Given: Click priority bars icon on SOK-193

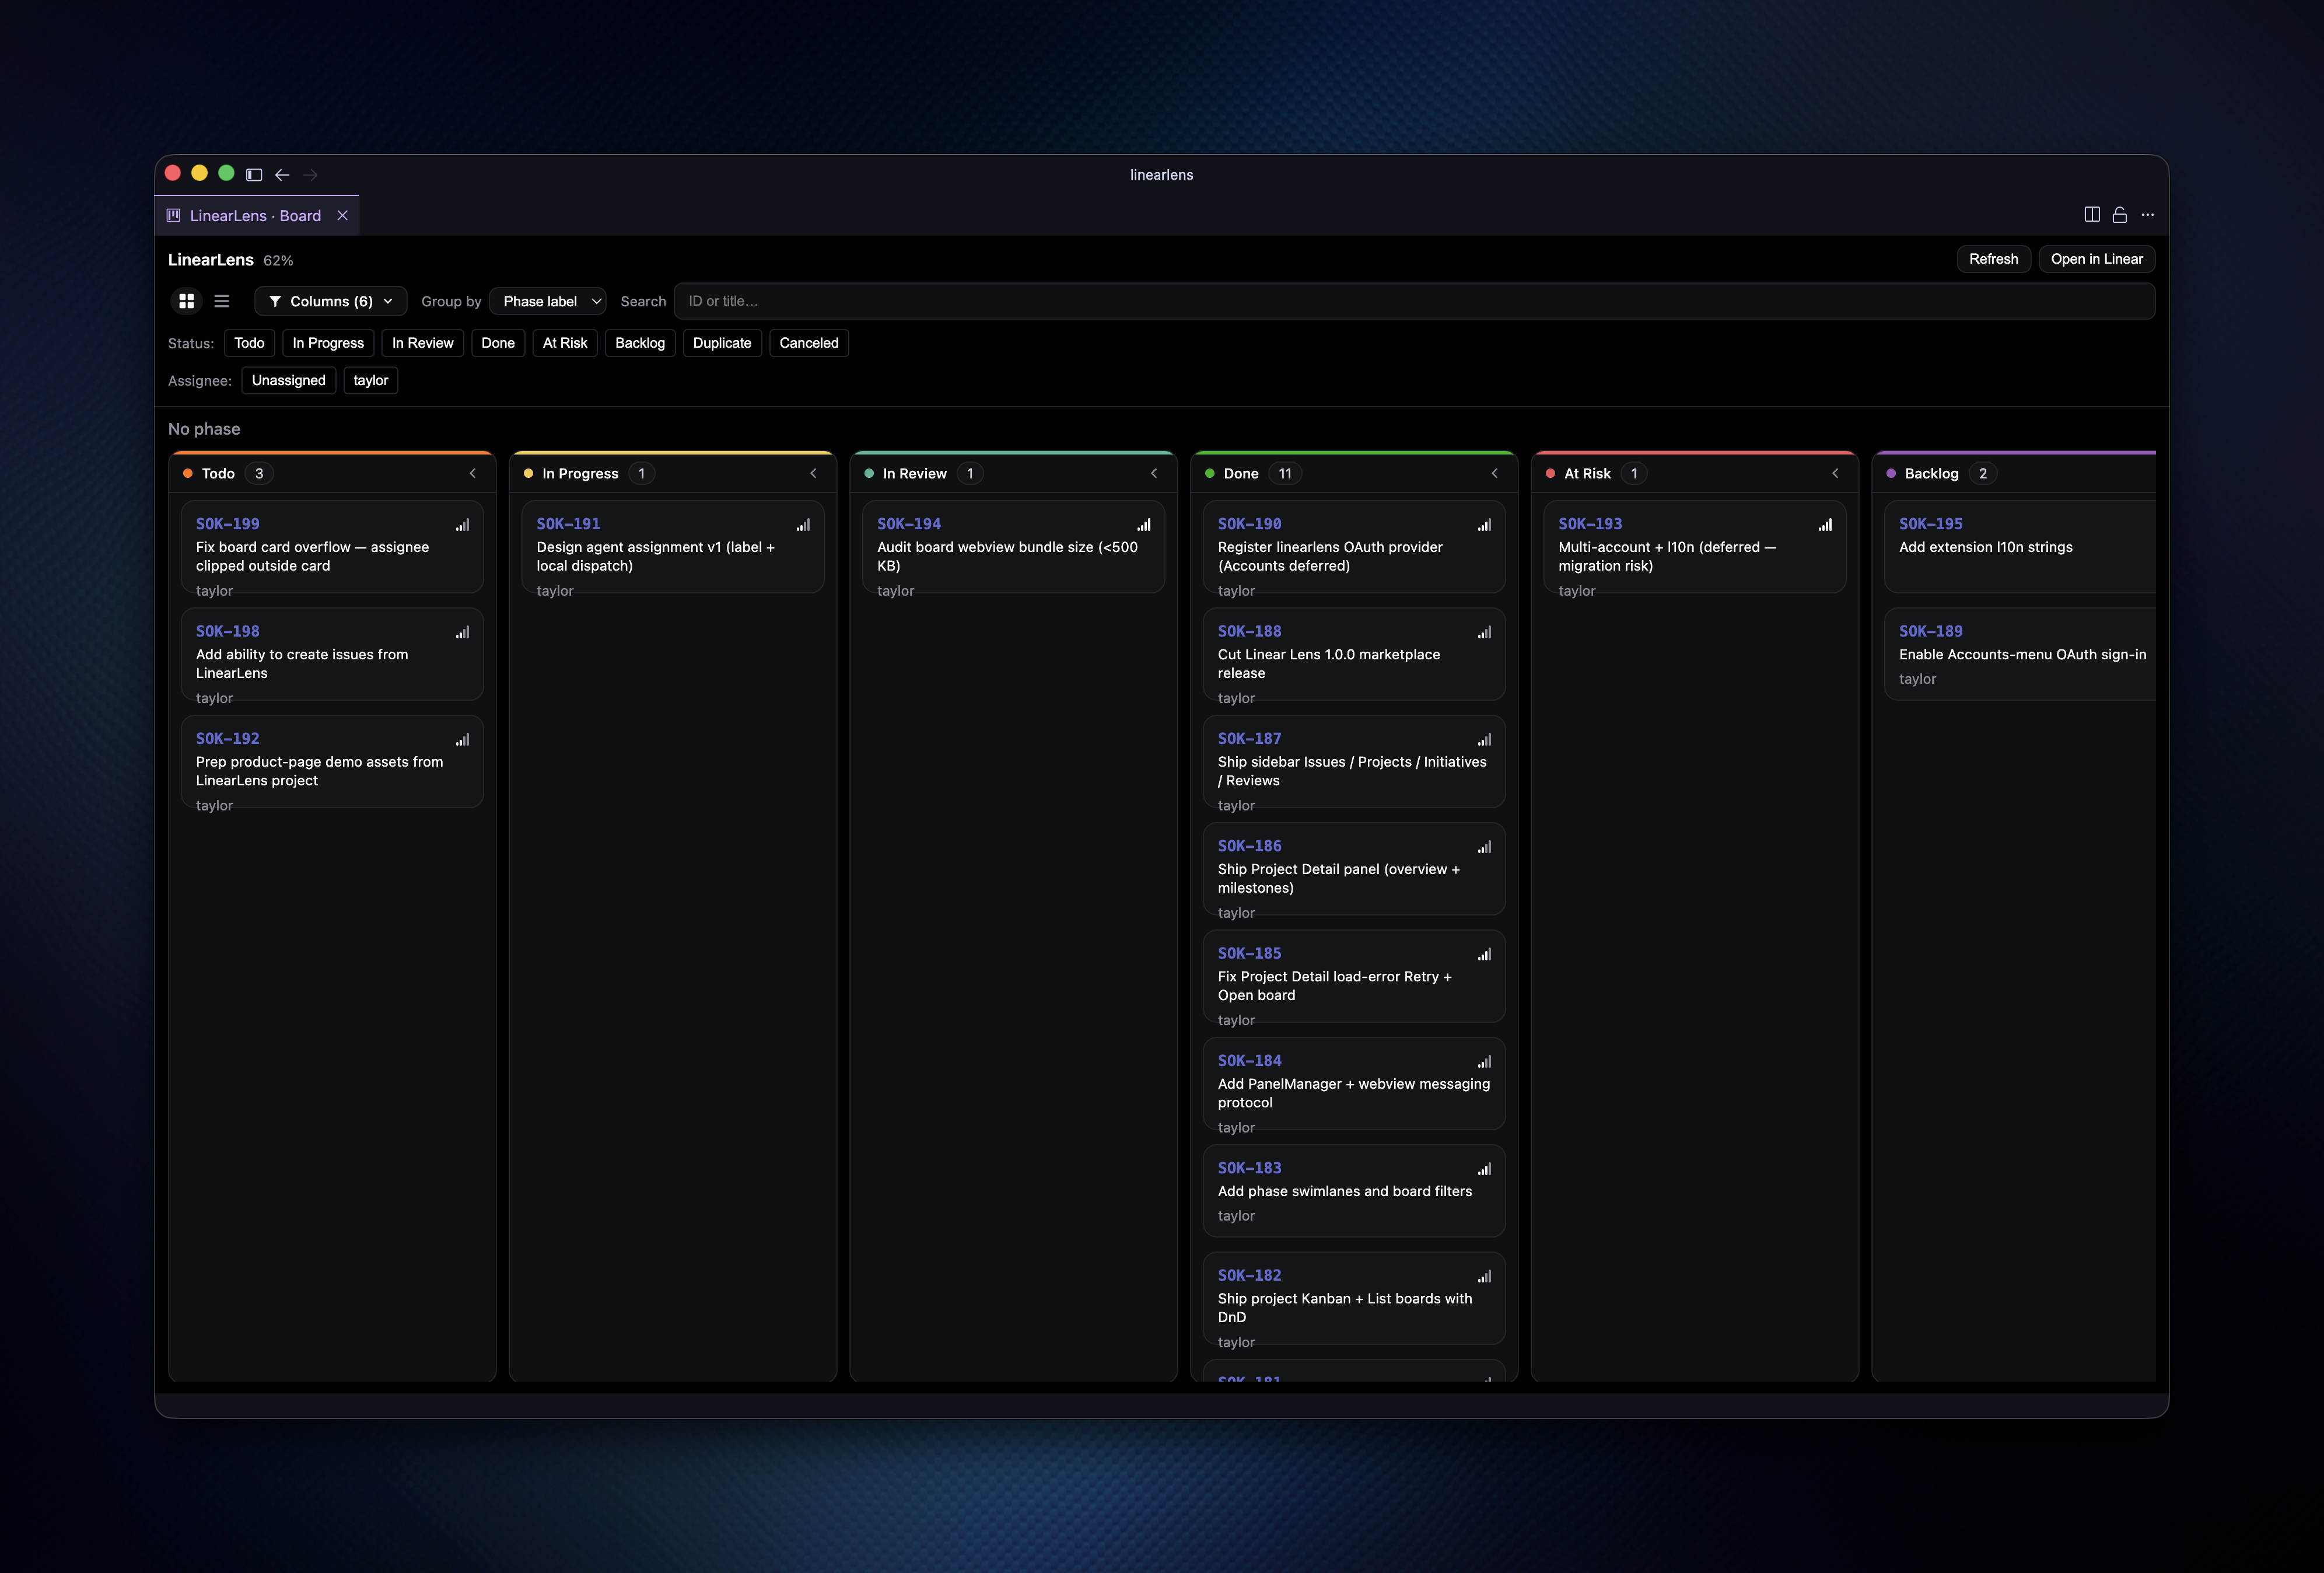Looking at the screenshot, I should [1825, 525].
